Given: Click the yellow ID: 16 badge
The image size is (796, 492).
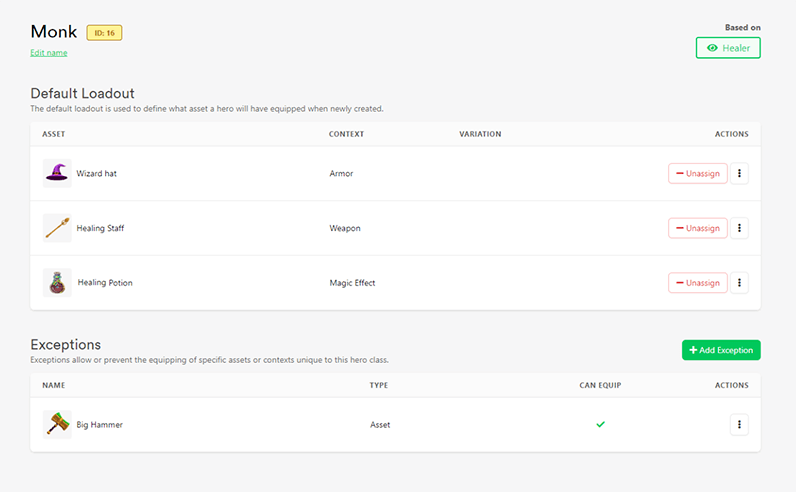Looking at the screenshot, I should [x=104, y=32].
